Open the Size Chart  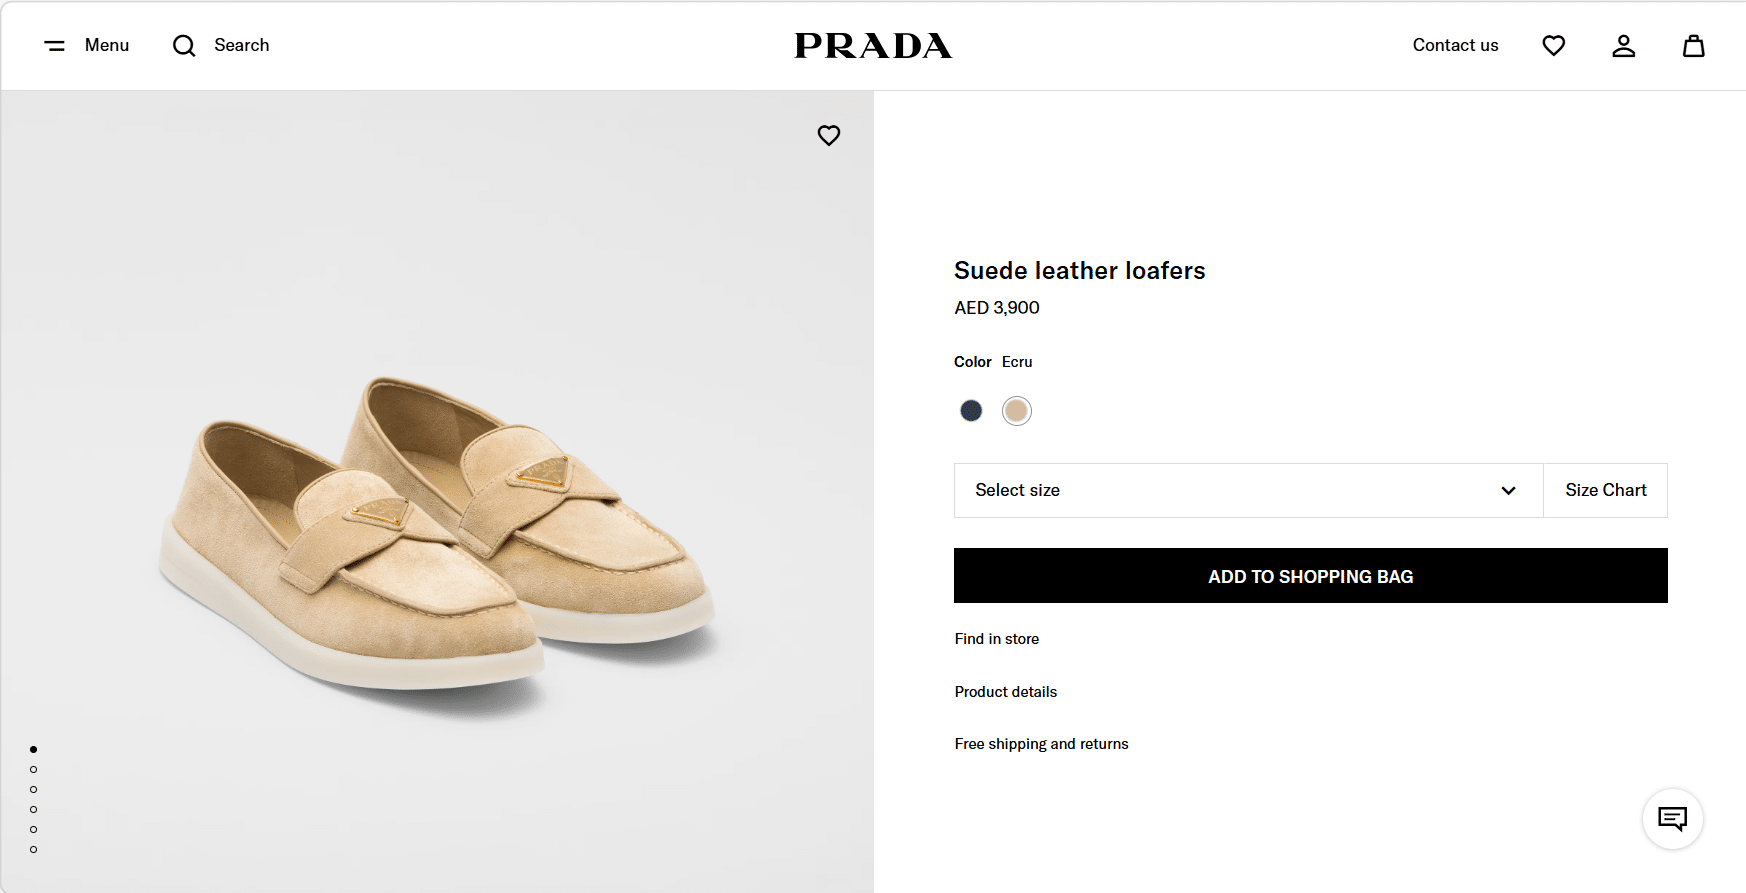tap(1605, 490)
